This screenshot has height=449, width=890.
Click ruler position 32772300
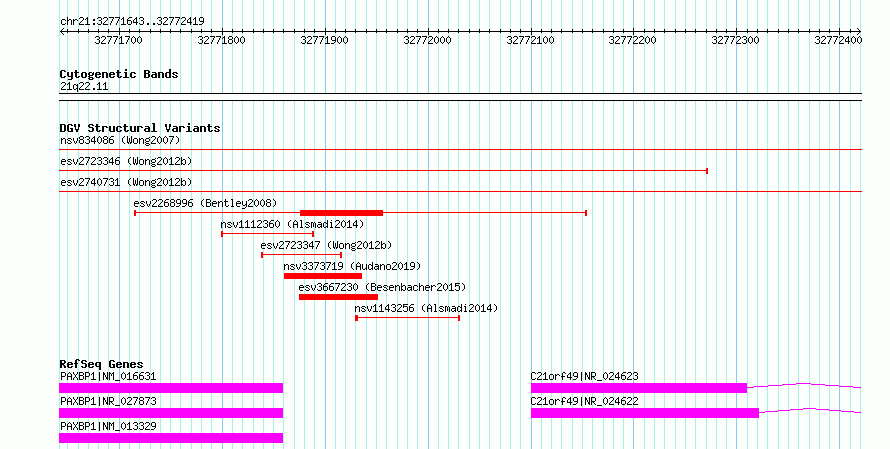click(736, 40)
